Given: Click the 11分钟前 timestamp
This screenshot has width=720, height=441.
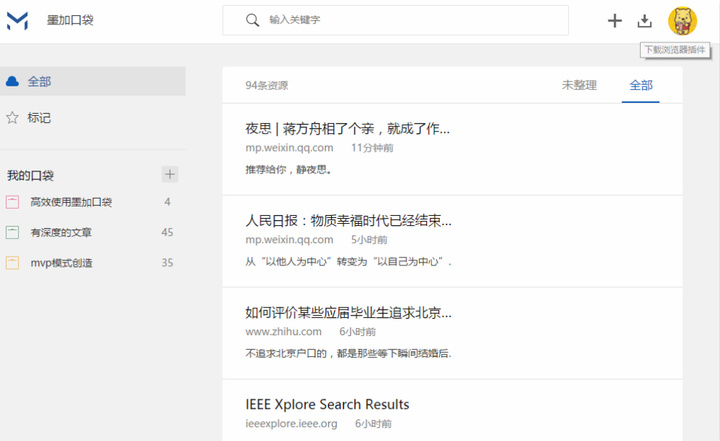Looking at the screenshot, I should click(372, 148).
